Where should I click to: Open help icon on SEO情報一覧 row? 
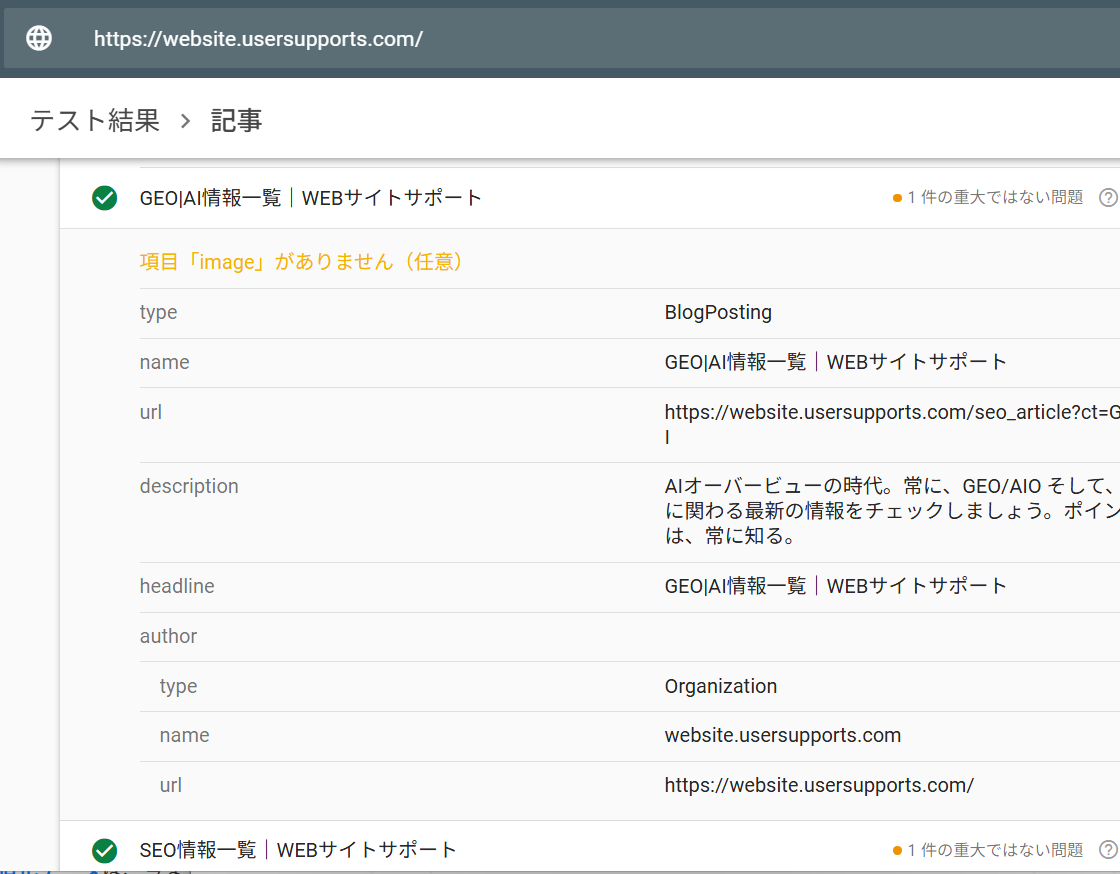point(1107,850)
